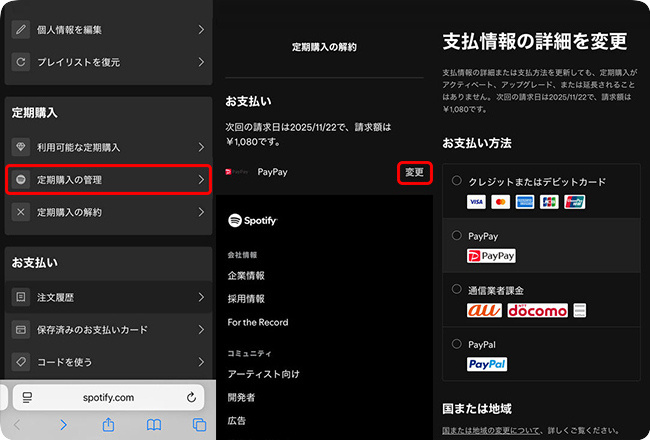Click the restore icon beside プレイリストを復元
Image resolution: width=650 pixels, height=440 pixels.
pos(21,62)
